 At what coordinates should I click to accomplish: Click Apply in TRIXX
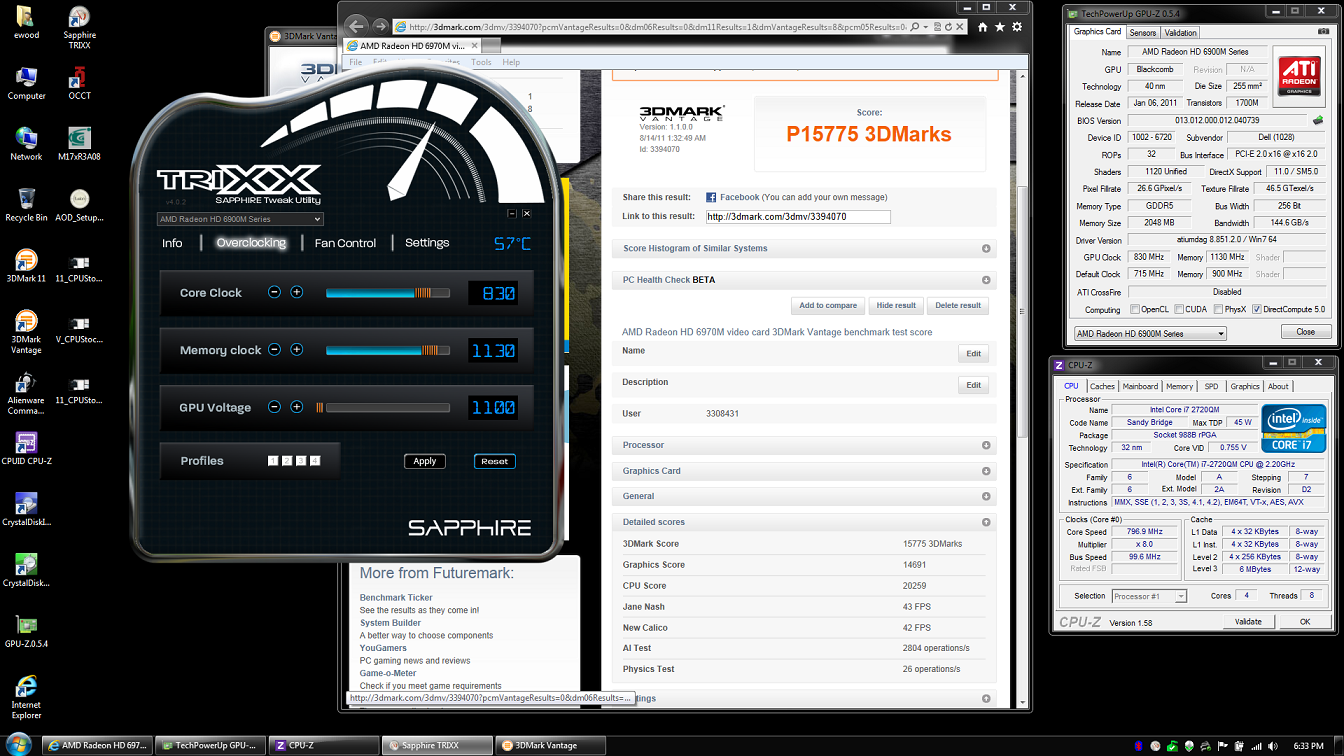pos(425,461)
